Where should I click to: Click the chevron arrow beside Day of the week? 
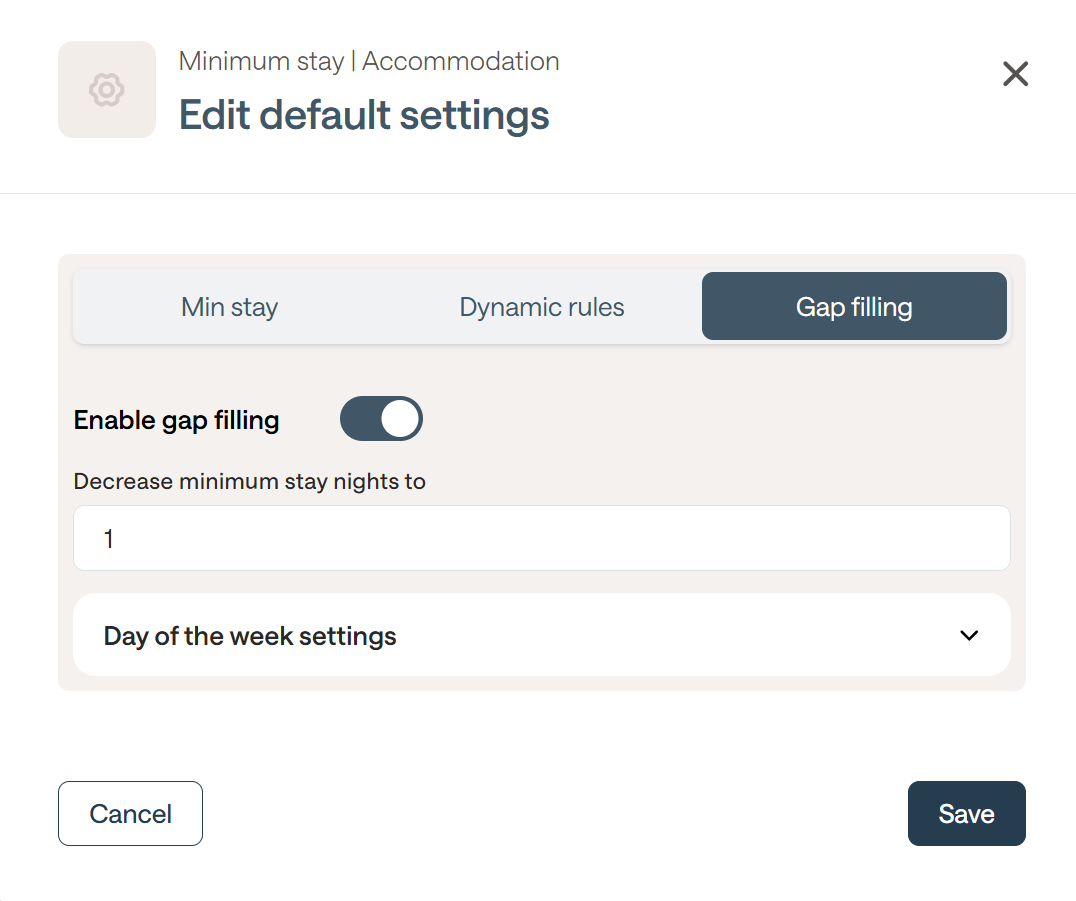pyautogui.click(x=969, y=635)
